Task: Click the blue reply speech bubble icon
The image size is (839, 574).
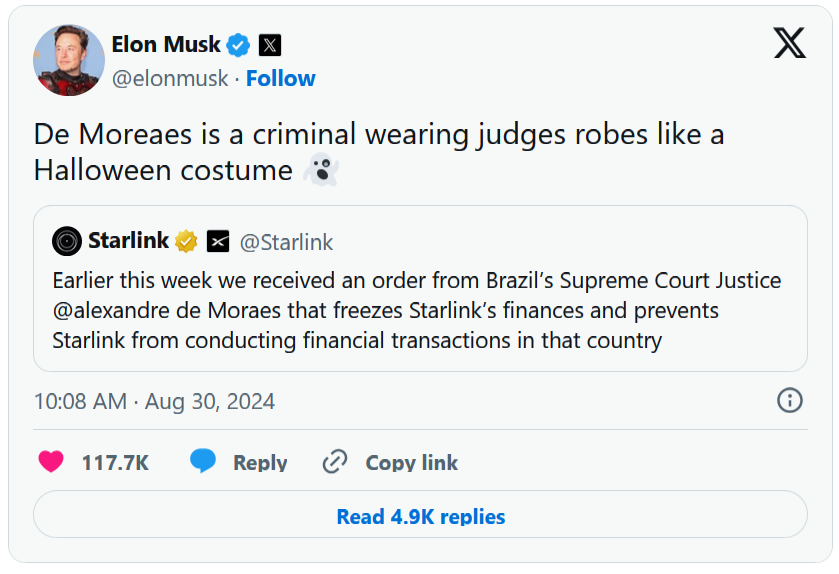Action: pyautogui.click(x=203, y=462)
